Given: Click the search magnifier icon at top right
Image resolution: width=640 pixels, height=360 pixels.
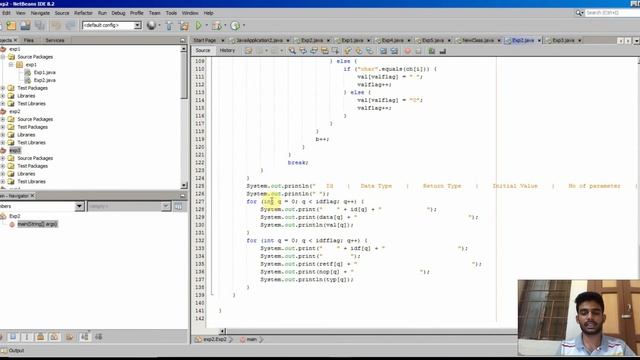Looking at the screenshot, I should [x=579, y=13].
